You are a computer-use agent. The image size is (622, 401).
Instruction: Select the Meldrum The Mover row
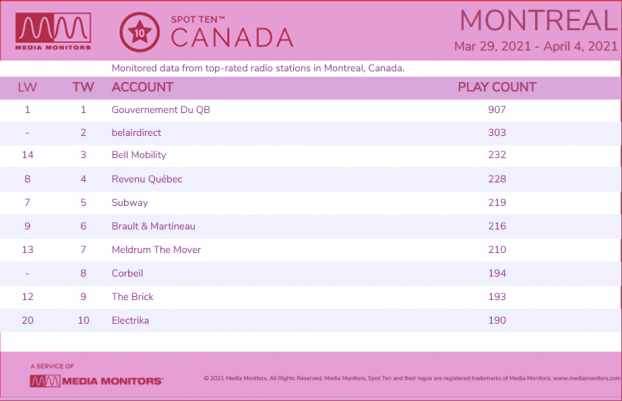click(310, 250)
